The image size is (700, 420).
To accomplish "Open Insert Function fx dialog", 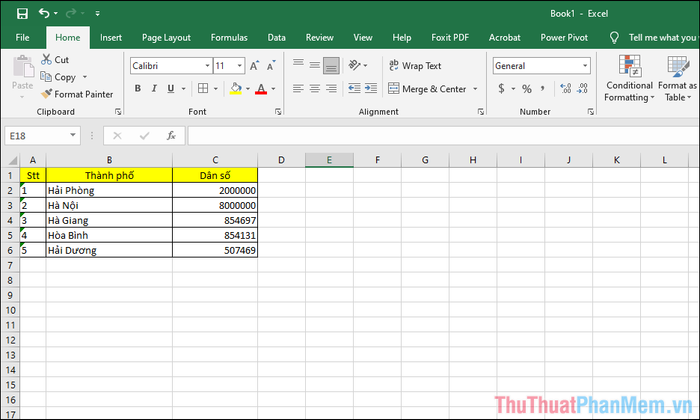I will click(171, 135).
